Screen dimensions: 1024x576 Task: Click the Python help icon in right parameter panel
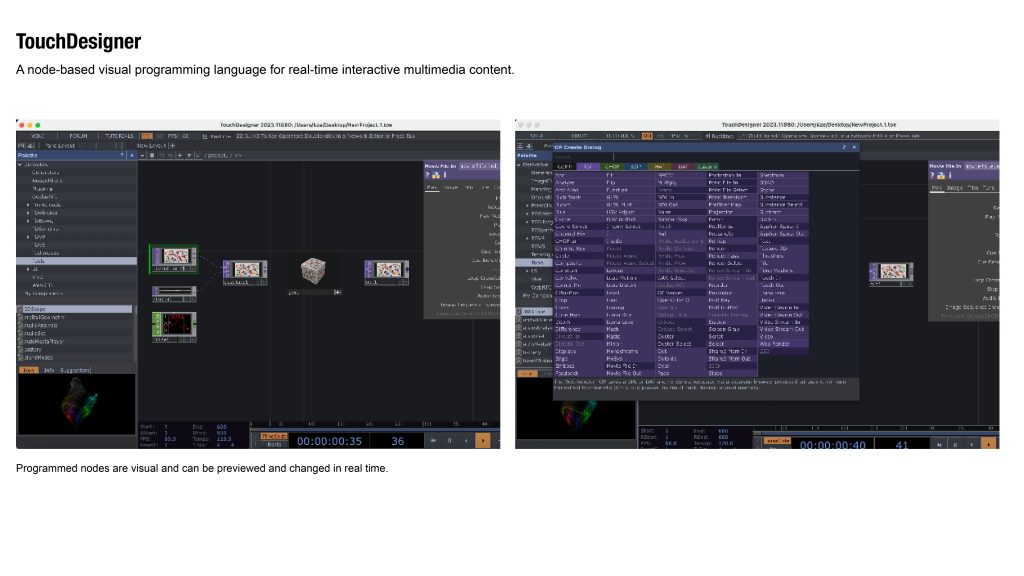coord(941,175)
